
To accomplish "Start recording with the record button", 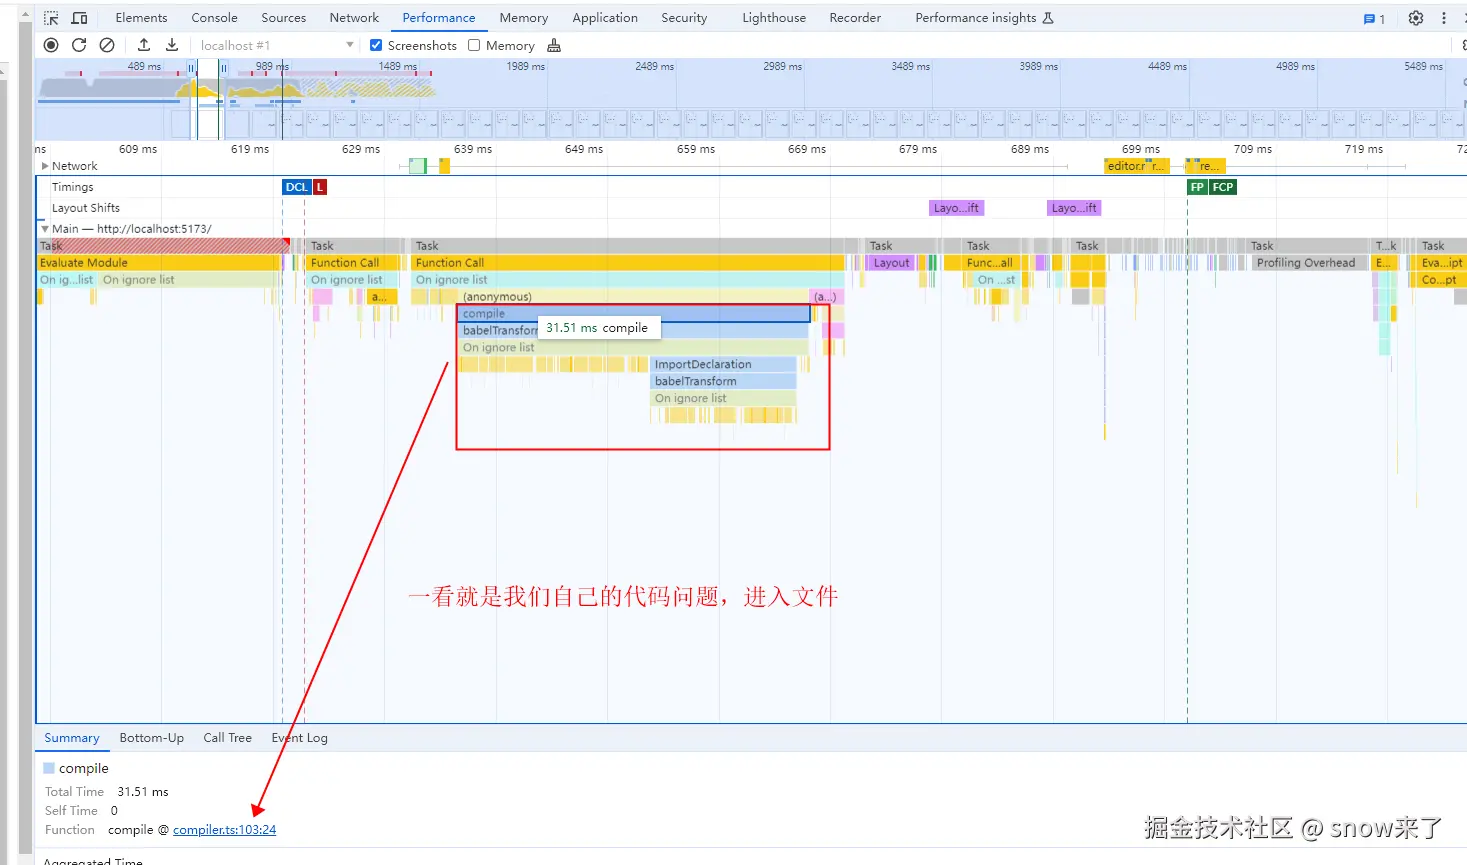I will click(x=51, y=45).
